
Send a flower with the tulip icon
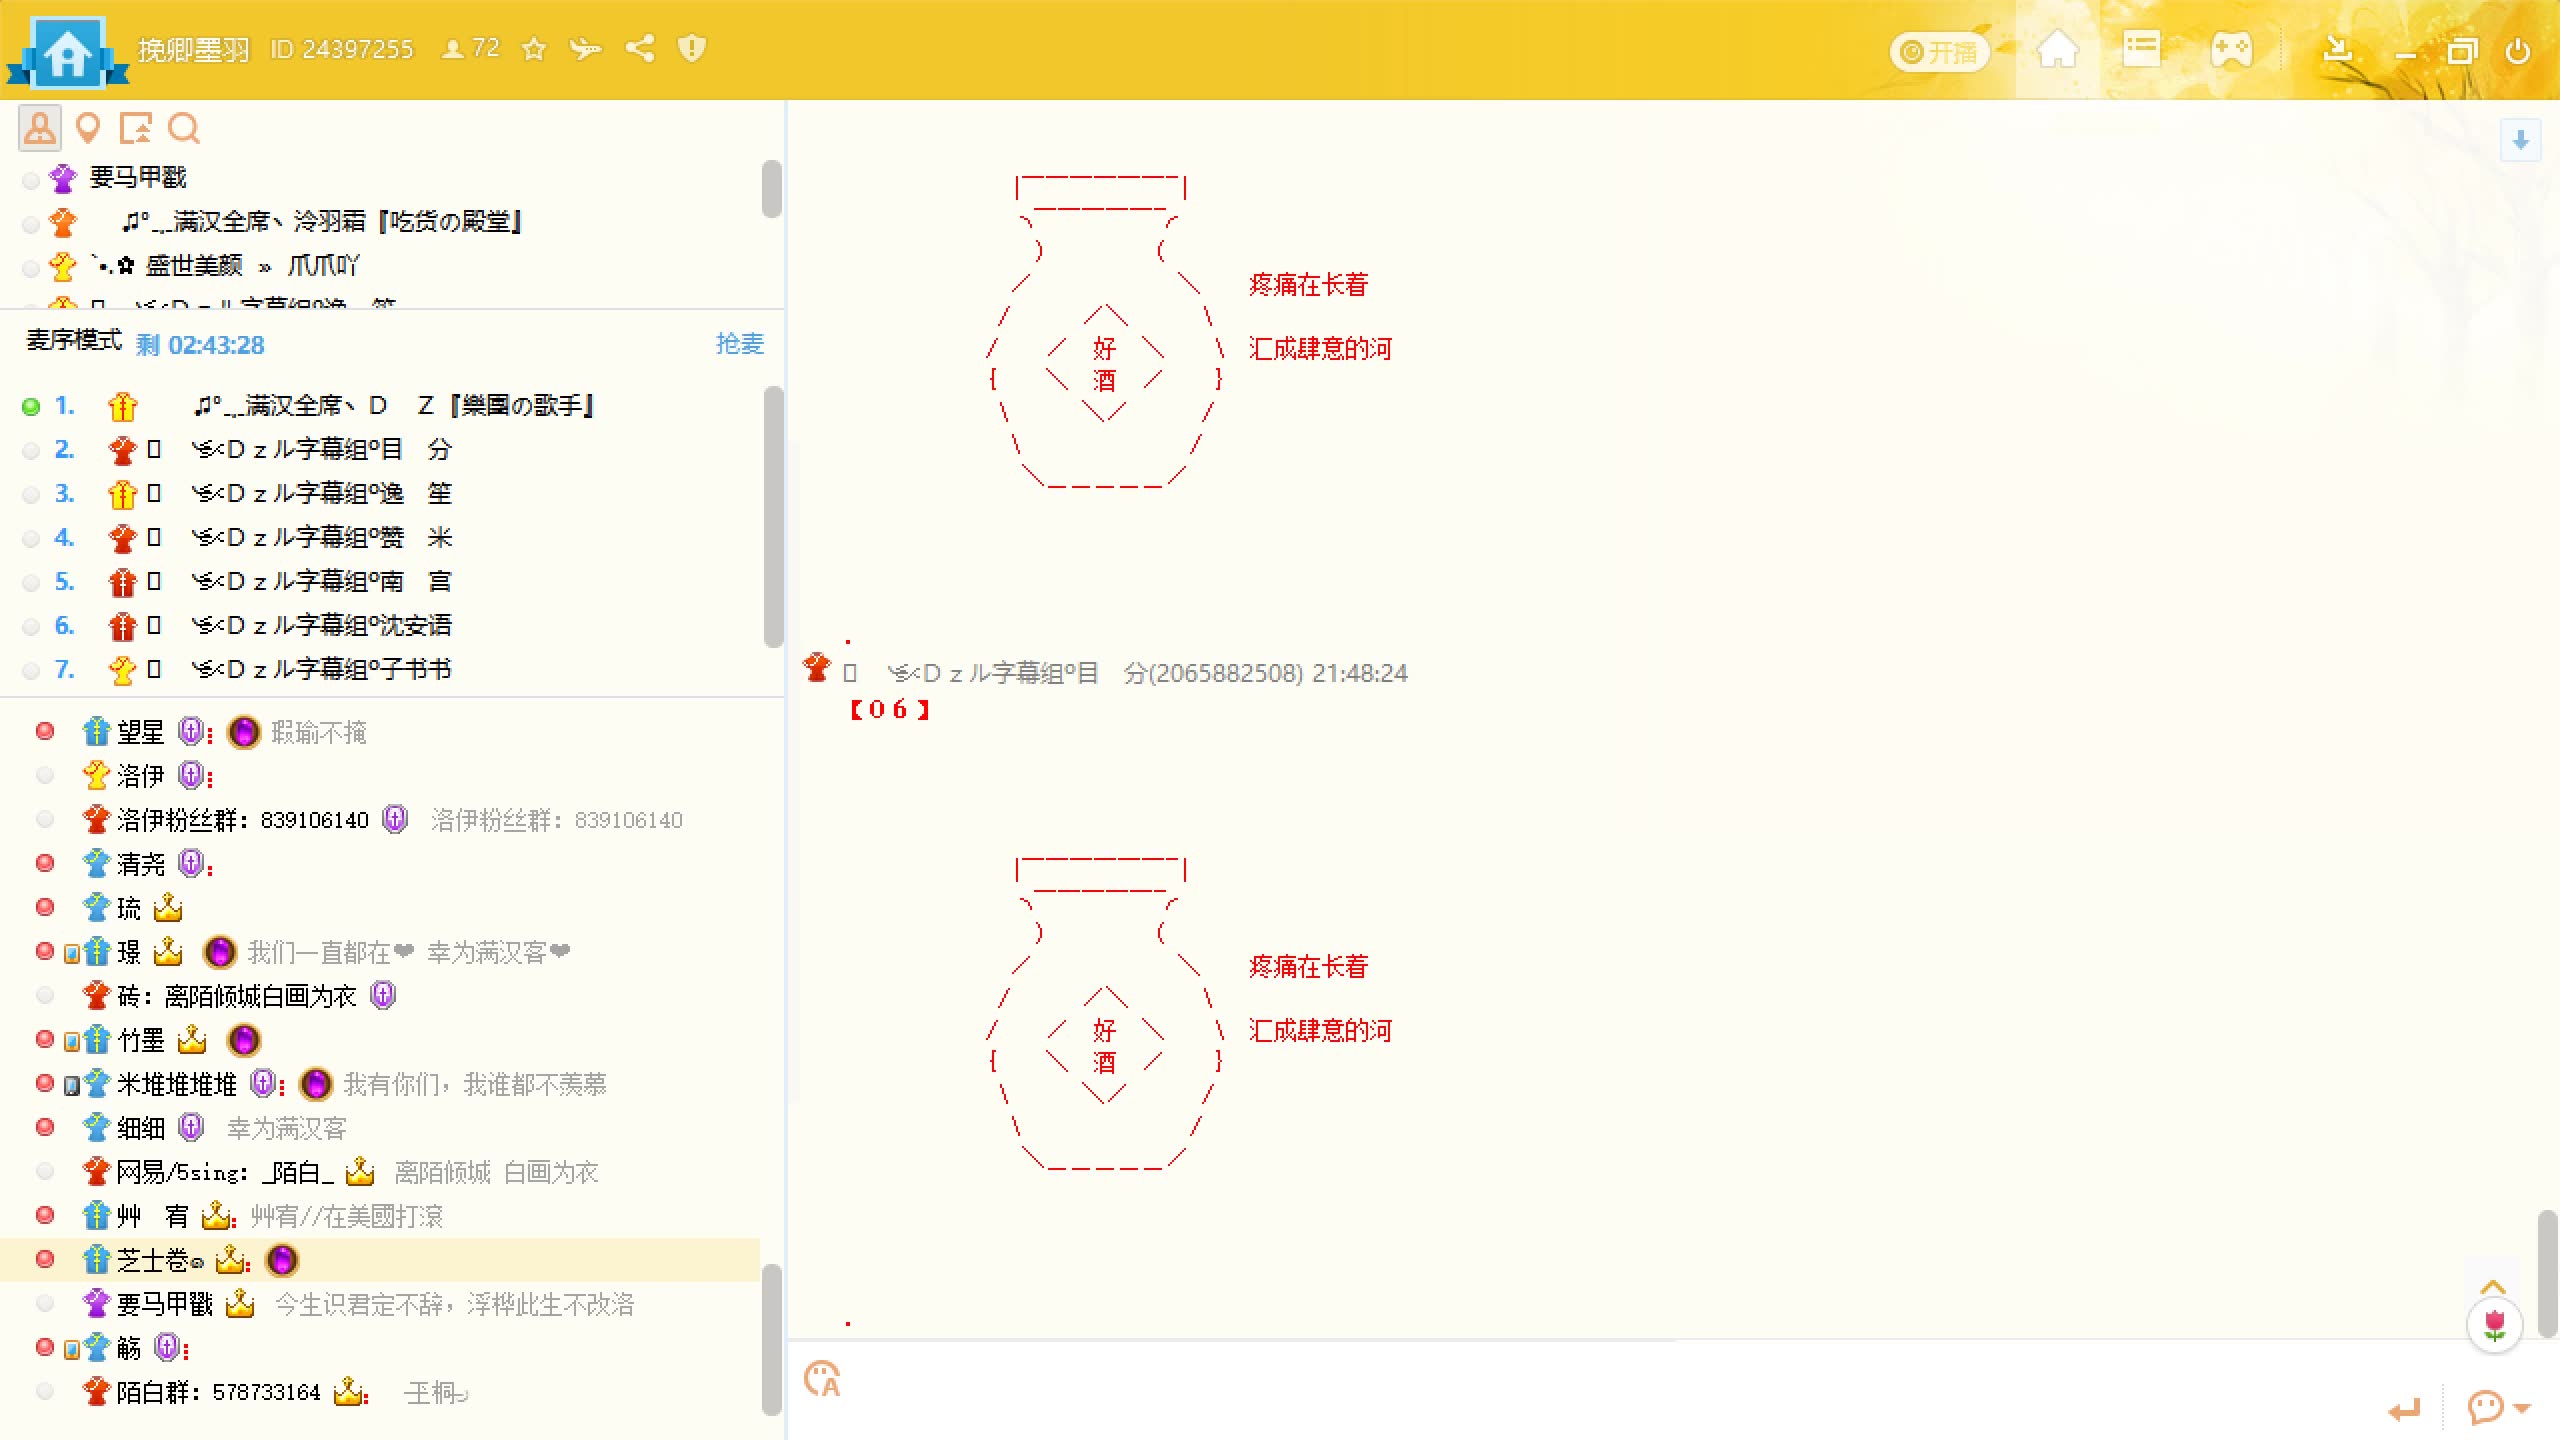[2494, 1326]
